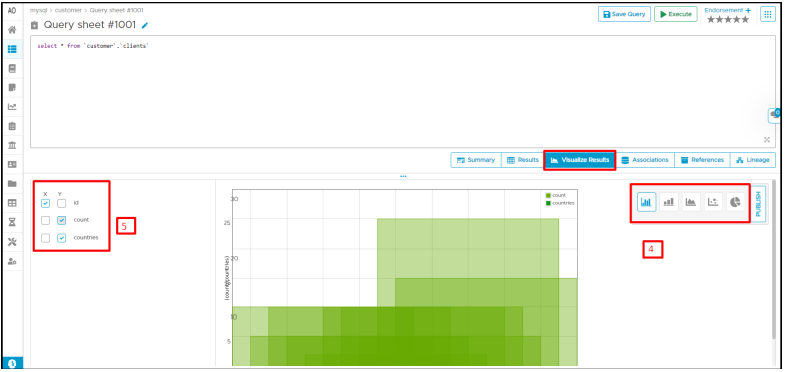
Task: Click inside the SQL query editor
Action: (403, 92)
